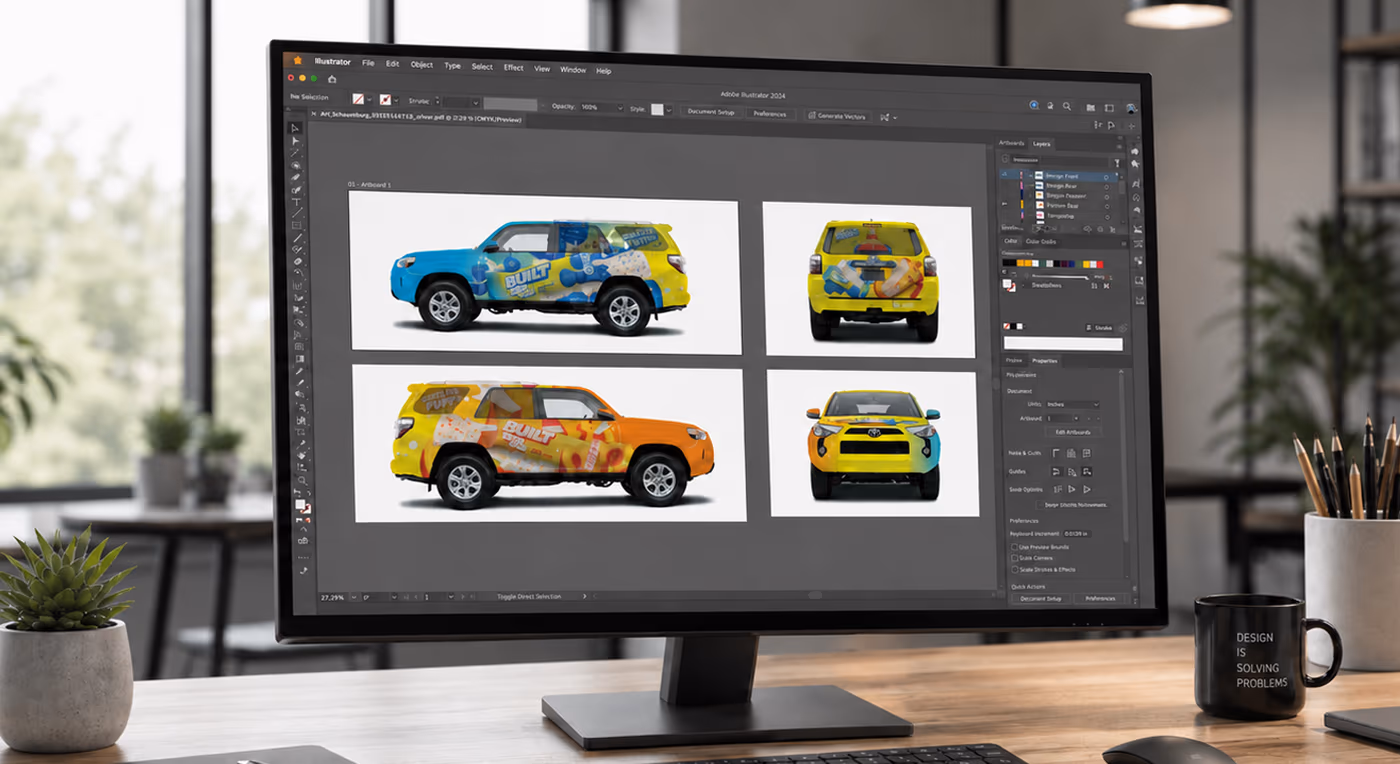
Task: Click the fill and stroke swatch in toolbar
Action: click(303, 507)
